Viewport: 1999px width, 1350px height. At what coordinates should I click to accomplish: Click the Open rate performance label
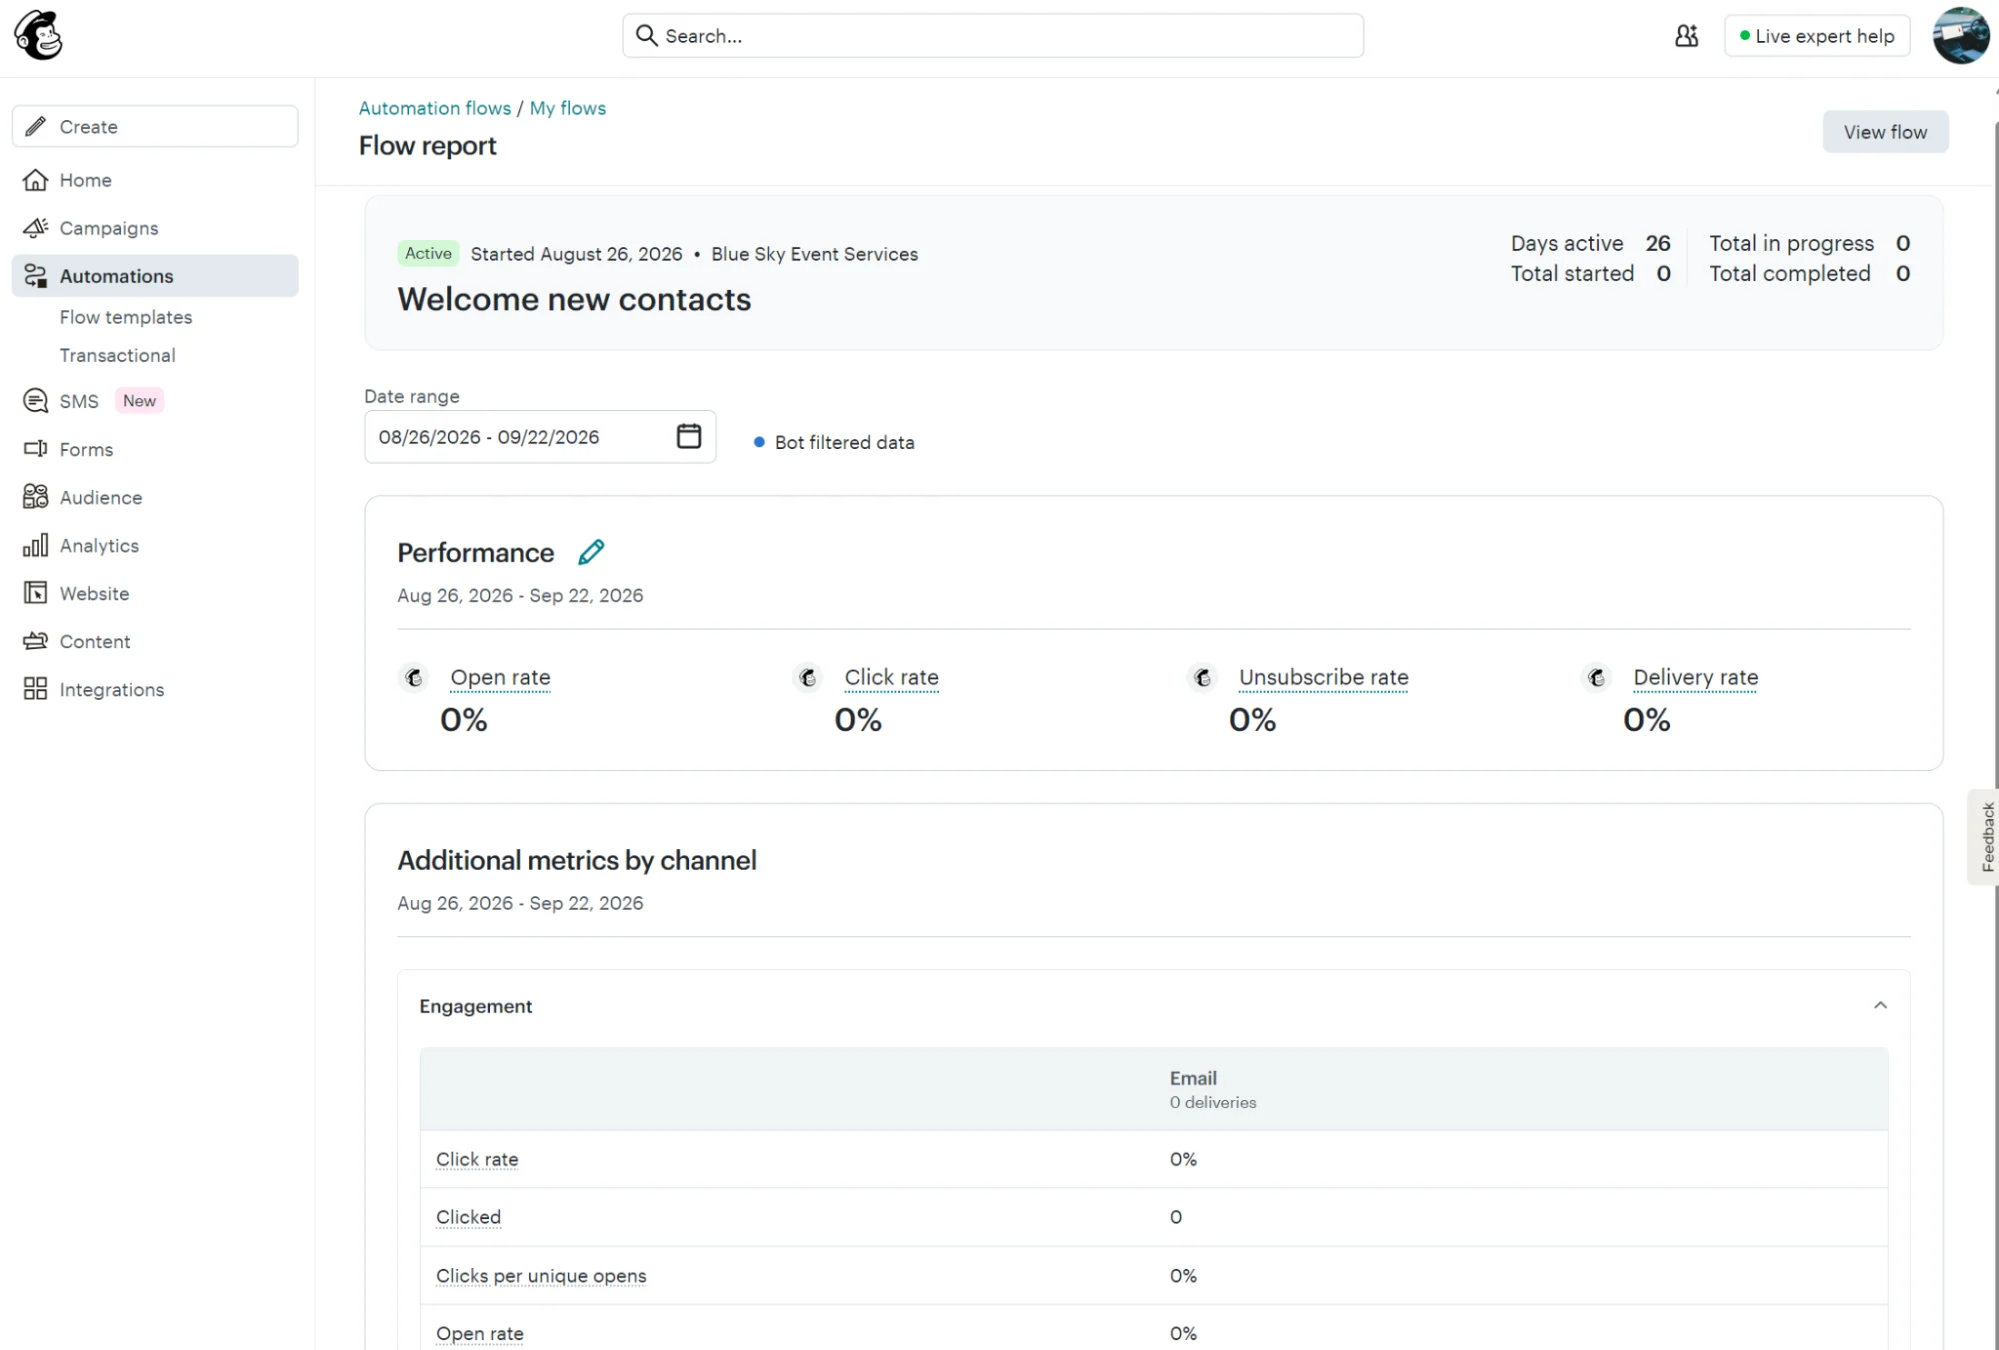point(500,677)
